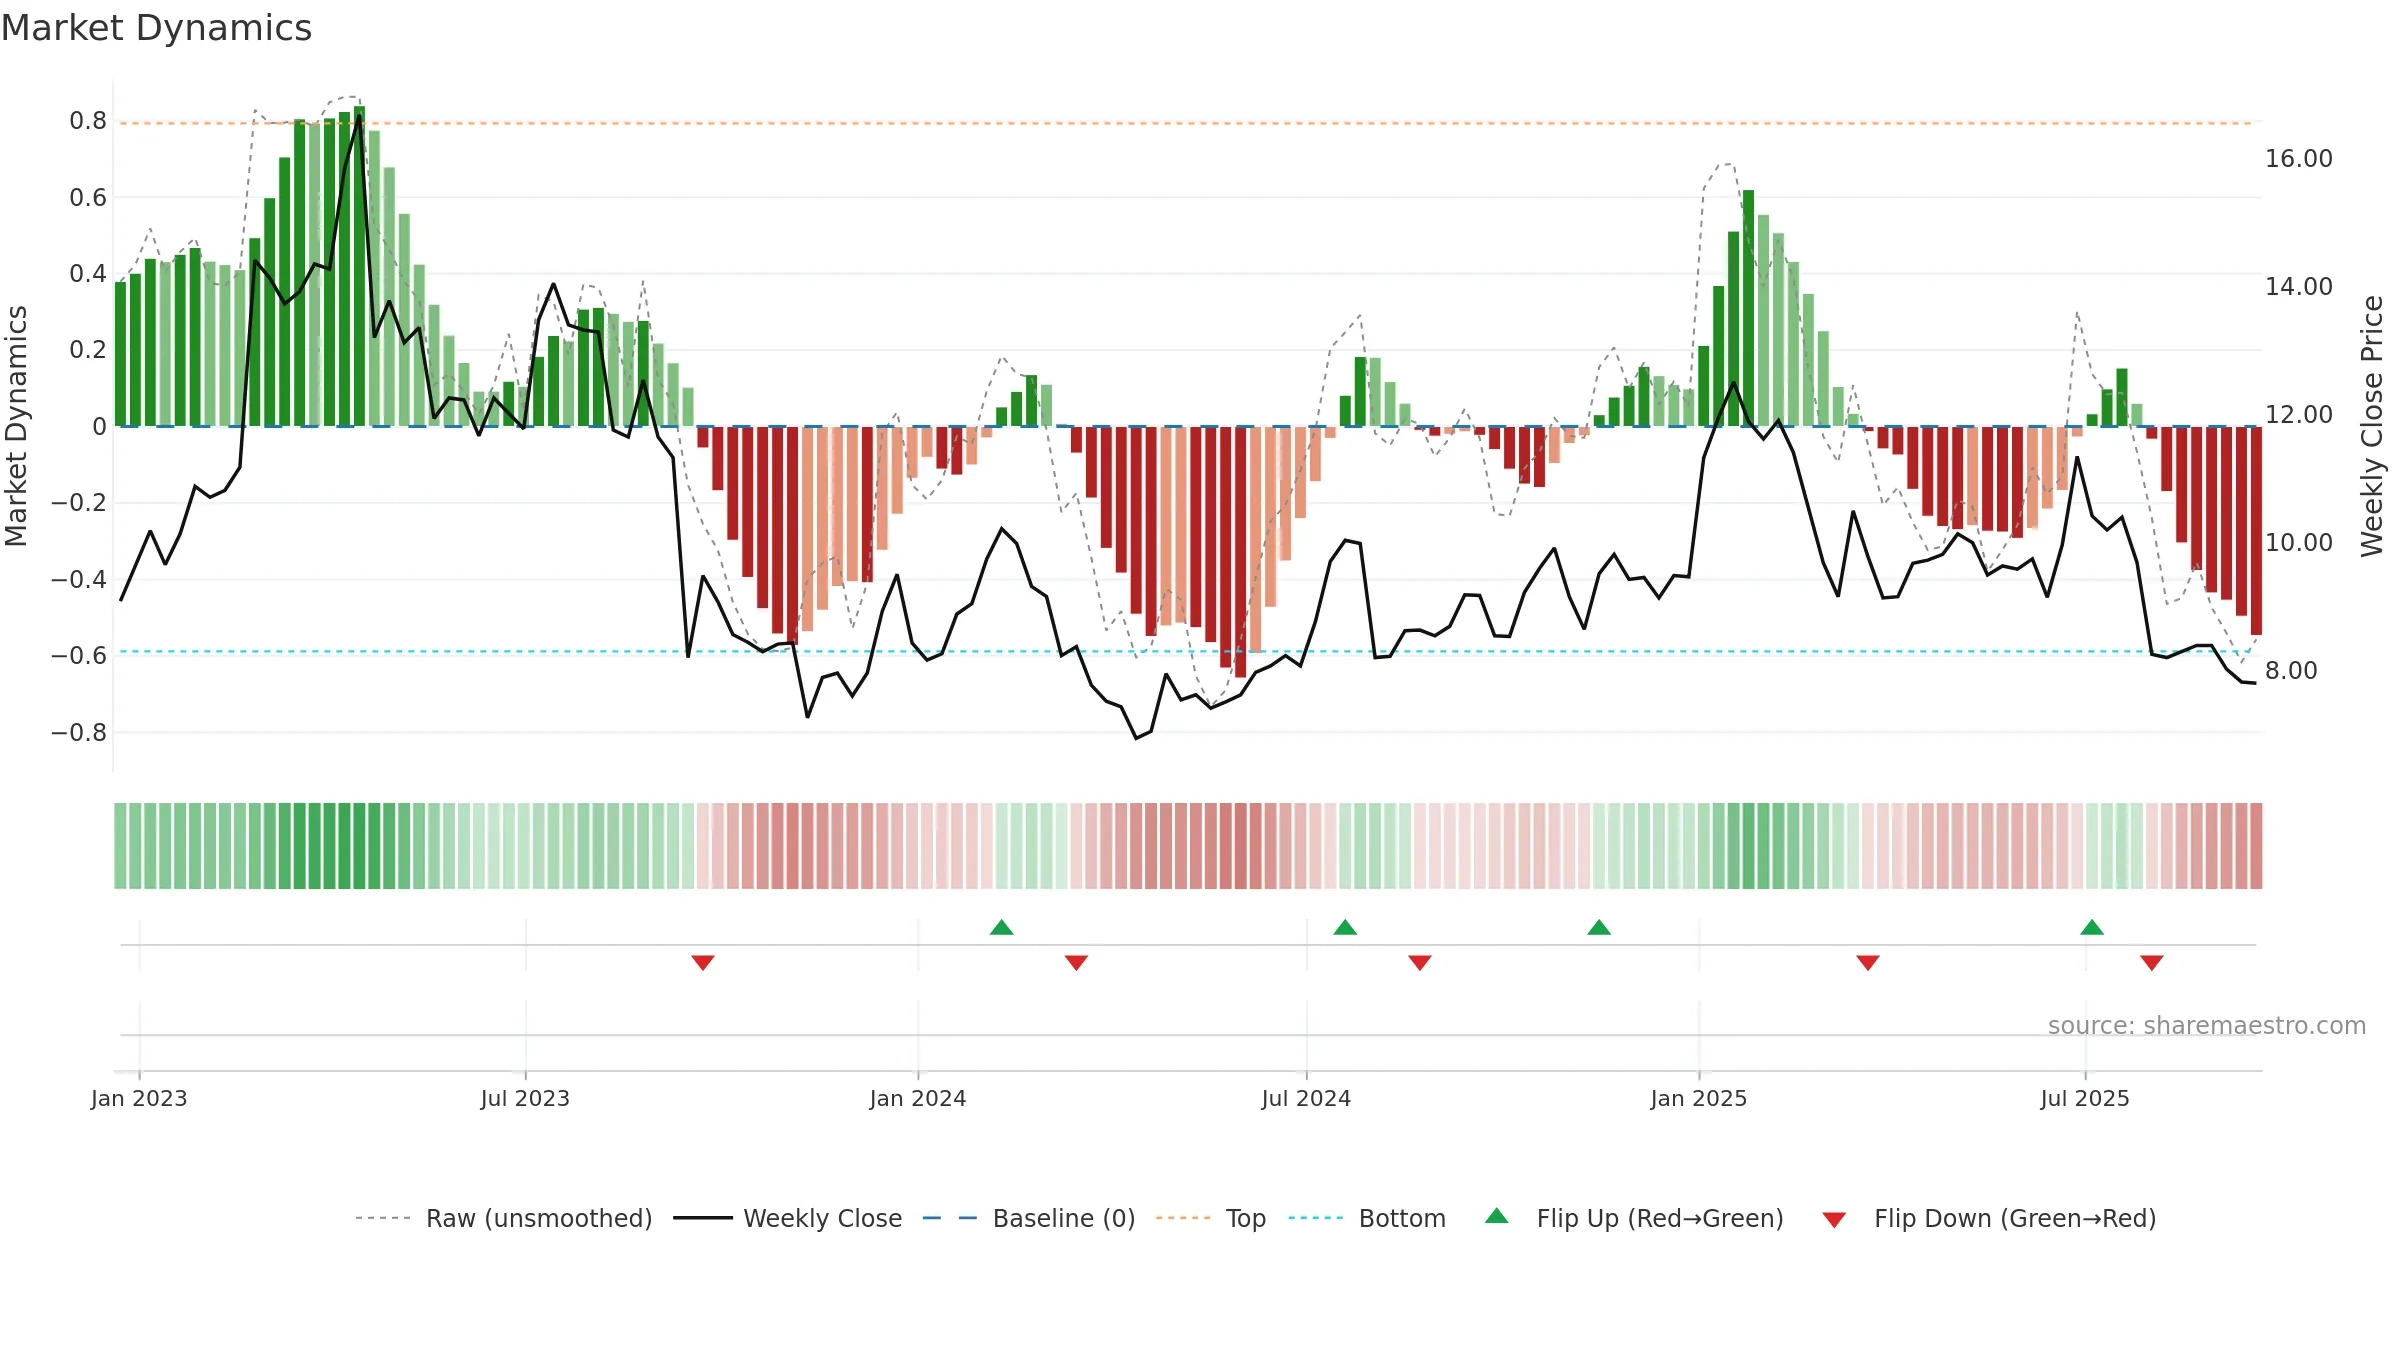Click the 8.00 price axis value
Viewport: 2400px width, 1350px height.
[2292, 670]
